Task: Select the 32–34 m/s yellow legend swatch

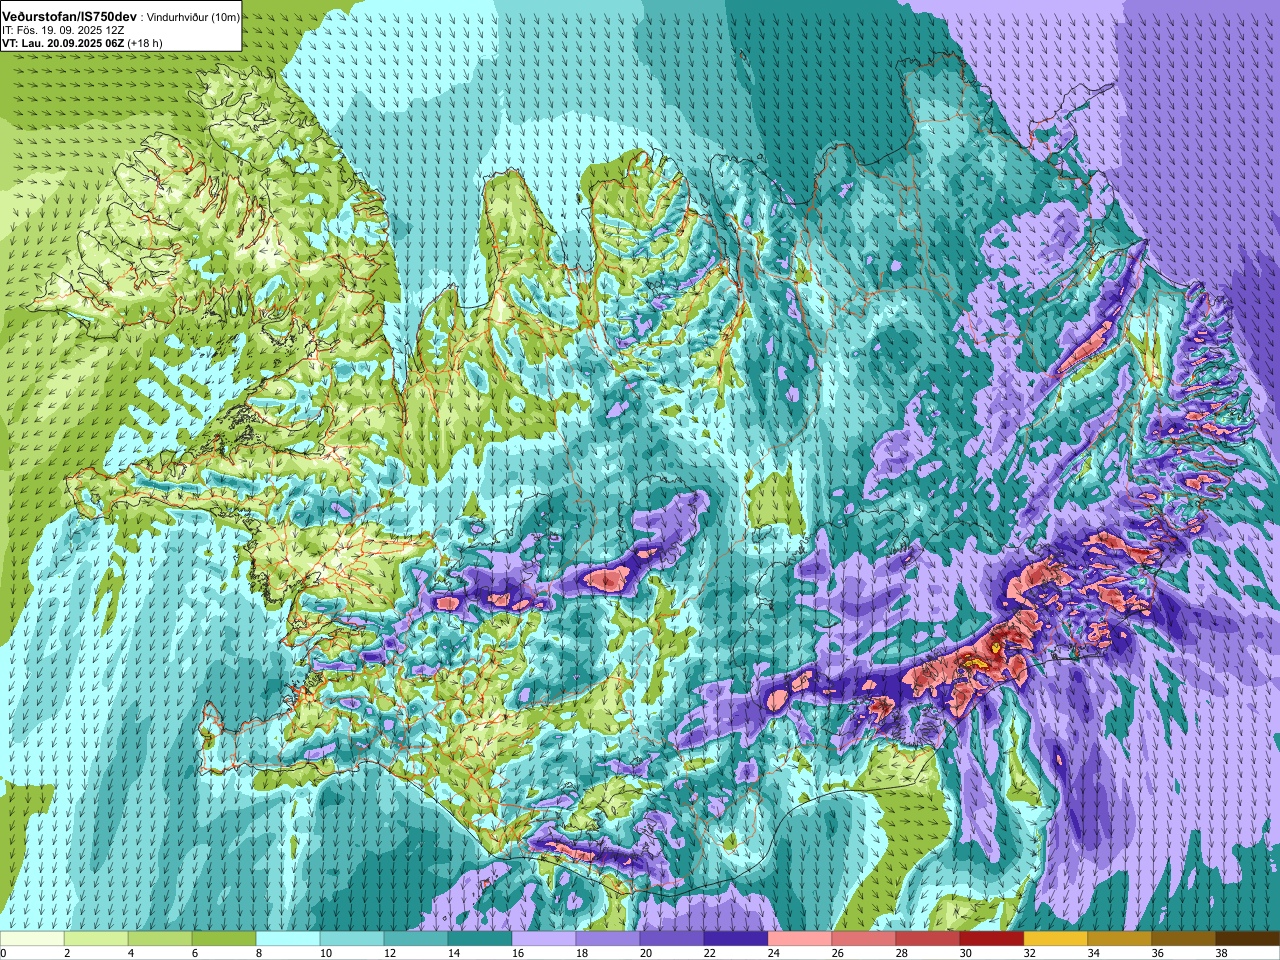Action: click(1056, 939)
